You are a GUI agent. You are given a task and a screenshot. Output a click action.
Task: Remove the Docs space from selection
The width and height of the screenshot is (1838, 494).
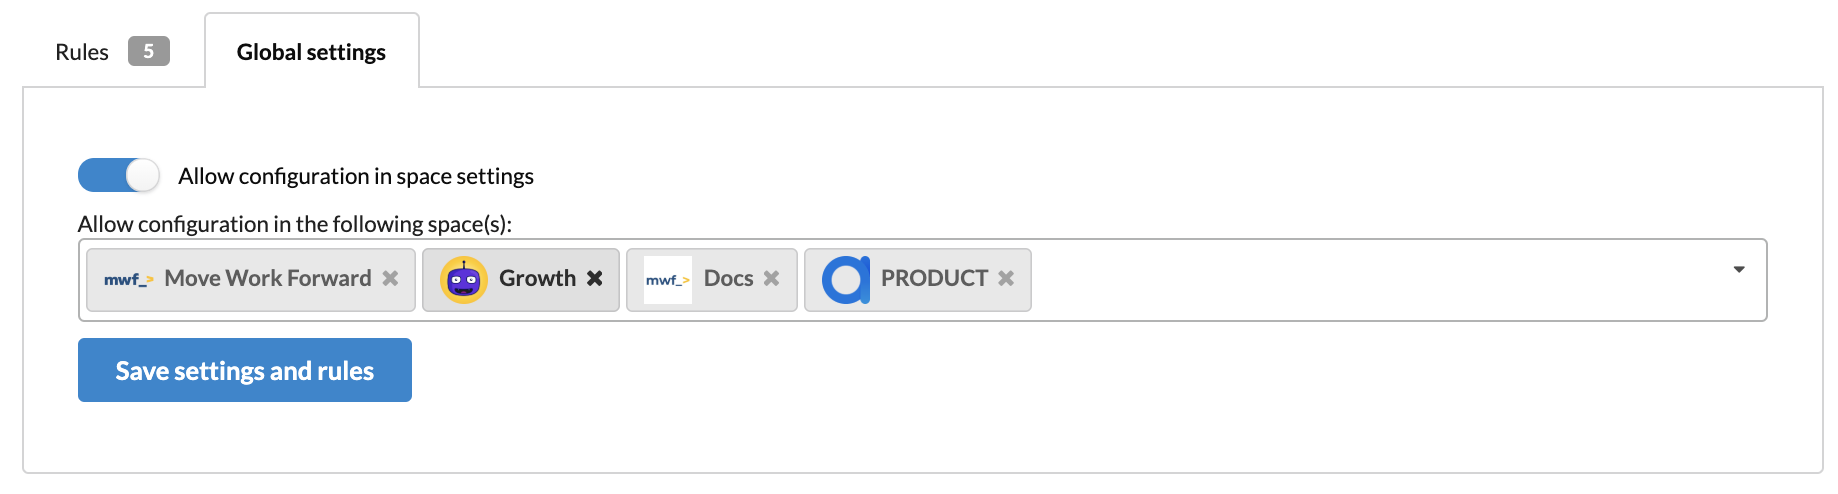pos(771,279)
